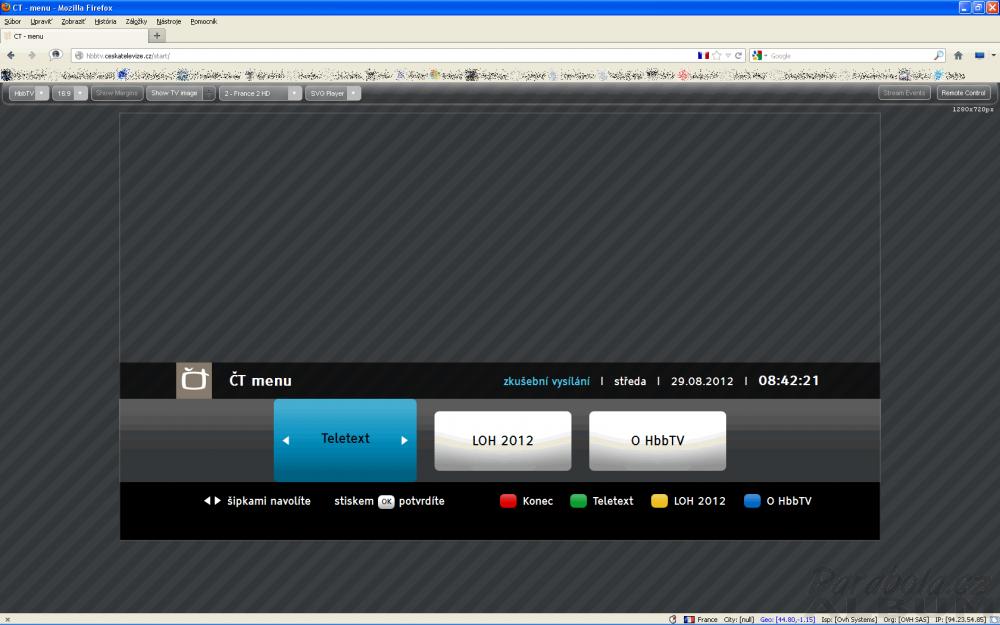Open the LOH 2012 tile
The image size is (1000, 625).
(x=503, y=441)
